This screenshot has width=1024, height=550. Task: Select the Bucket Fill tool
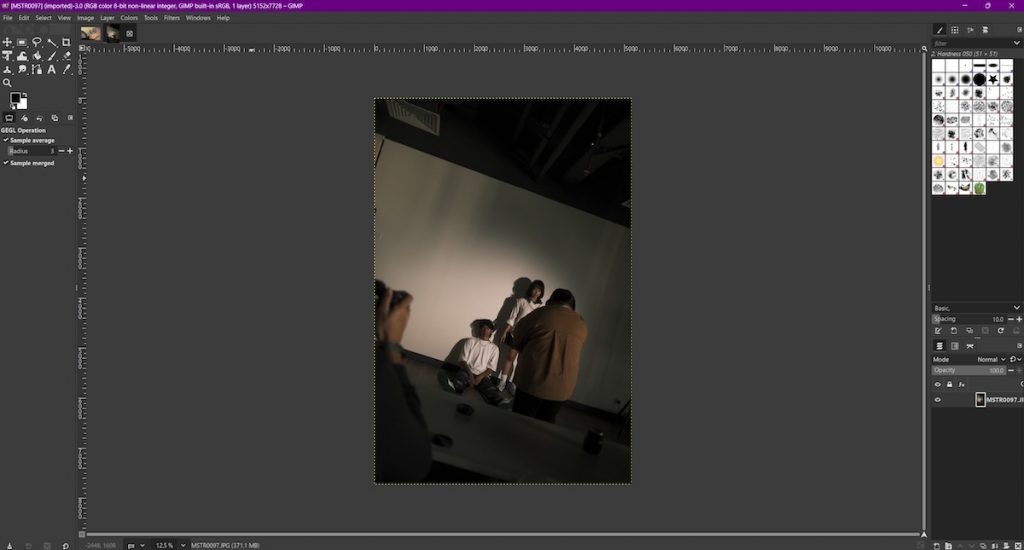click(x=37, y=56)
